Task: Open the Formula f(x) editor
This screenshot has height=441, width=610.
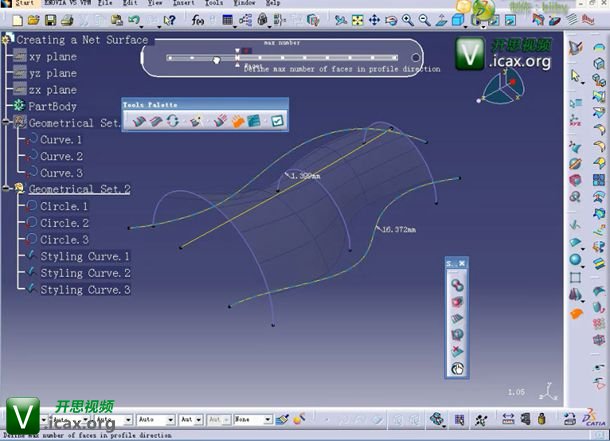Action: (x=198, y=20)
